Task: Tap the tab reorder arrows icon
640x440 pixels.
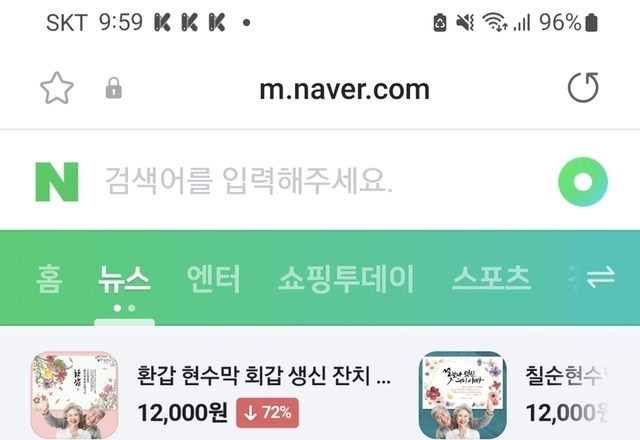Action: [600, 277]
